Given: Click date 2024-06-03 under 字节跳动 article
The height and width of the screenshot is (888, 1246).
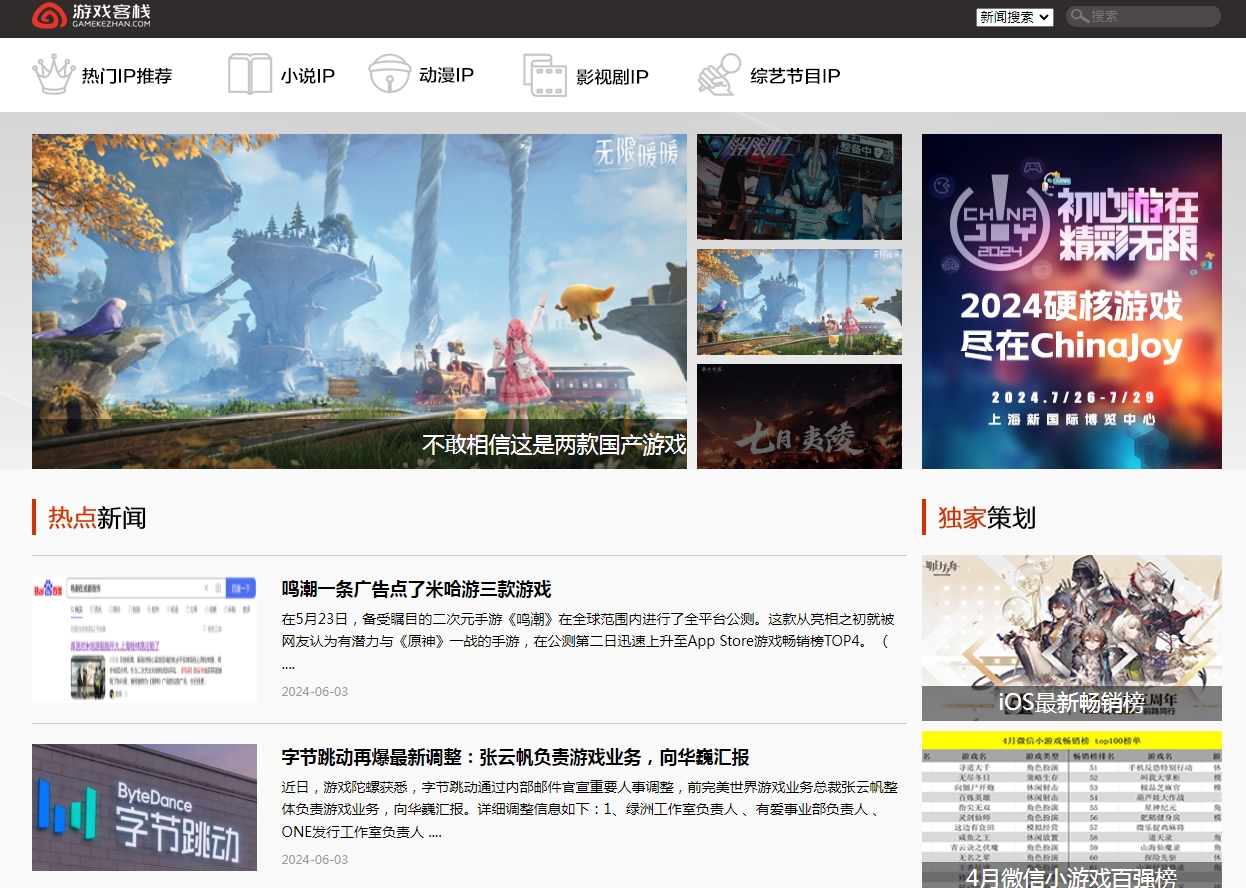Looking at the screenshot, I should click(315, 860).
